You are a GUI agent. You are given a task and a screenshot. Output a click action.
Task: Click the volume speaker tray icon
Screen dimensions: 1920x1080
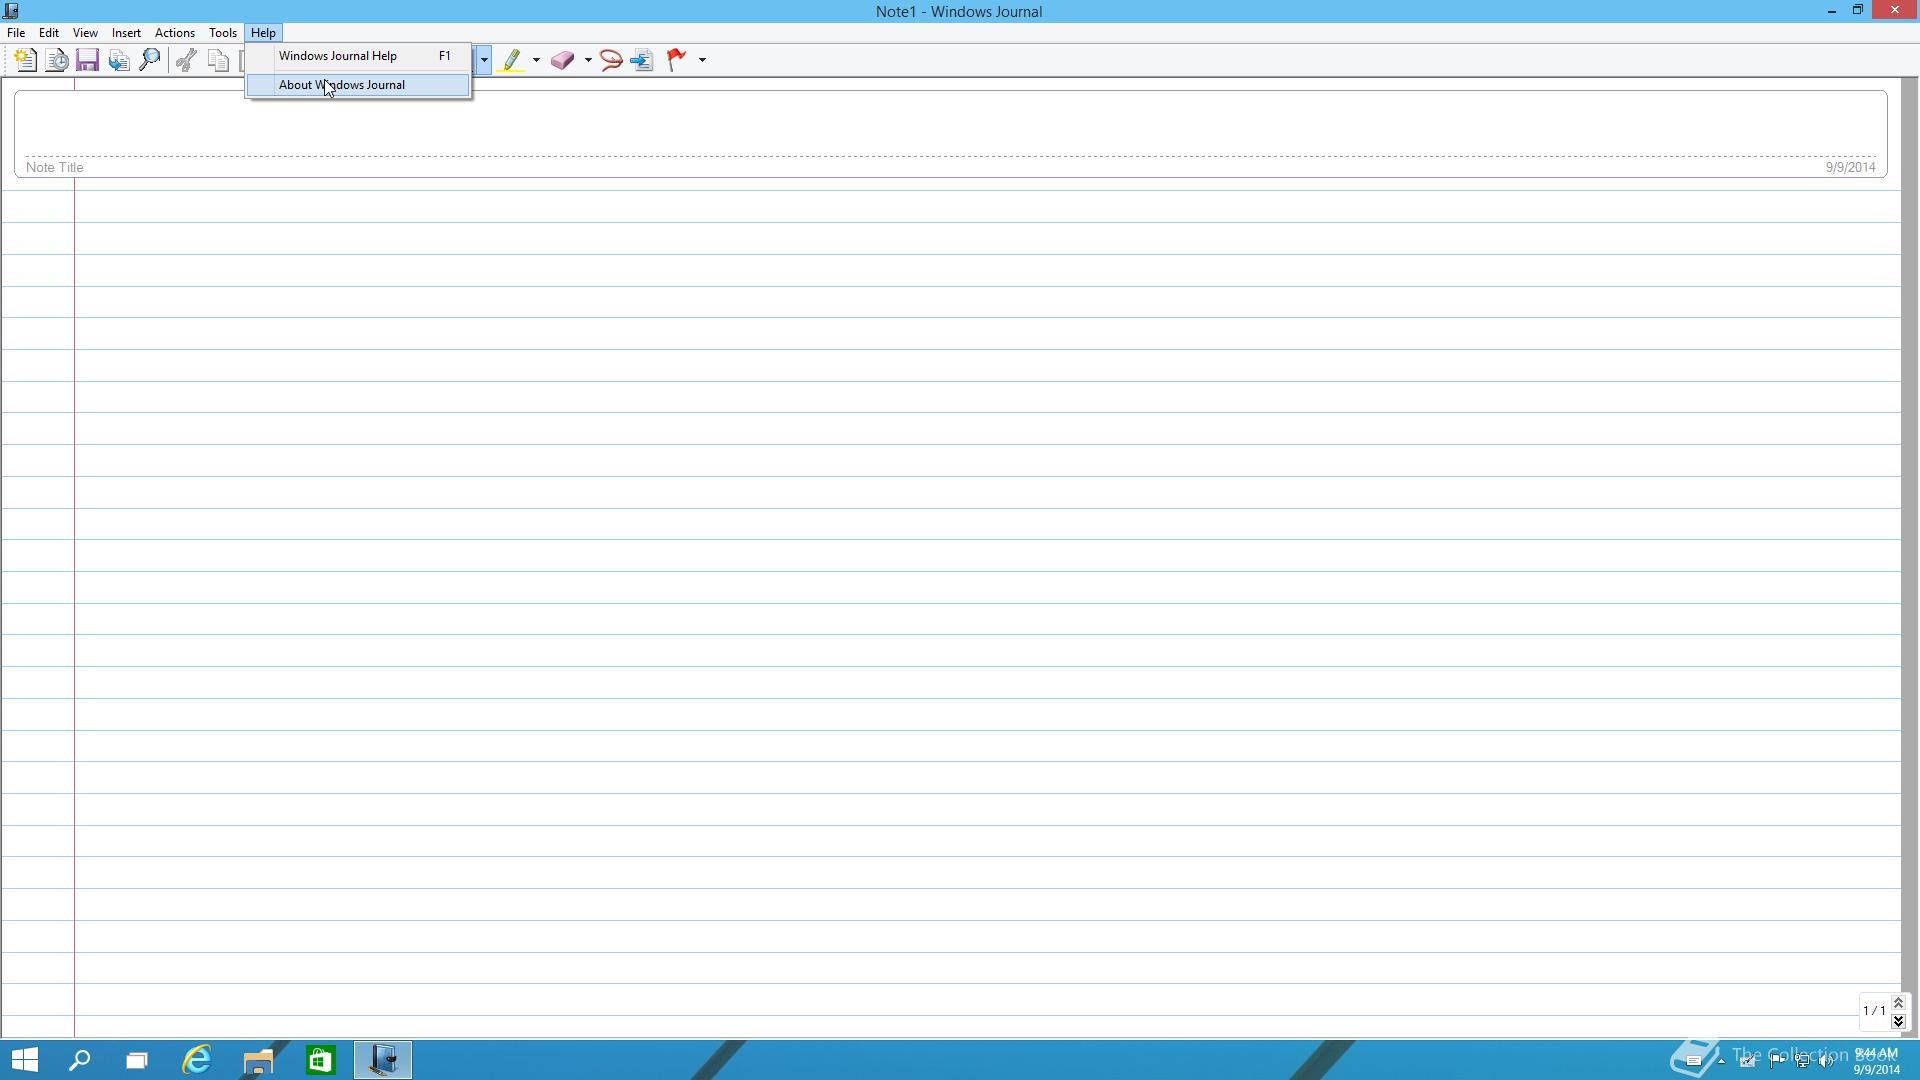pyautogui.click(x=1827, y=1061)
